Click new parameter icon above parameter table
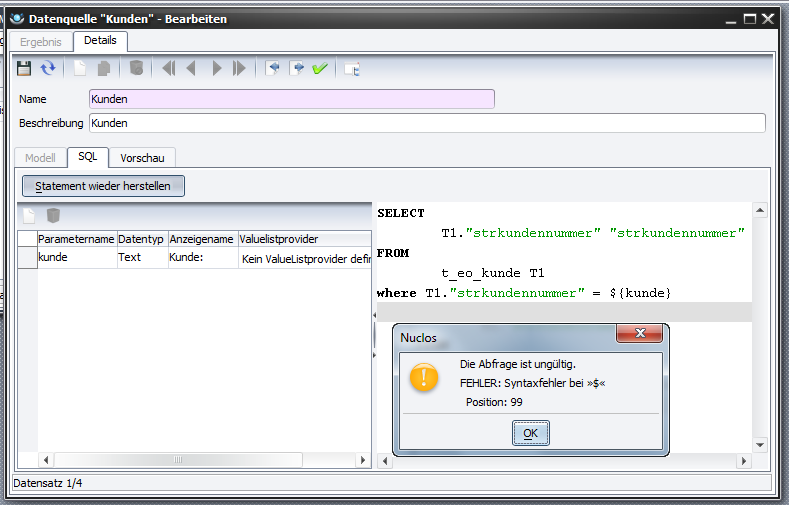The width and height of the screenshot is (789, 505). click(x=29, y=216)
